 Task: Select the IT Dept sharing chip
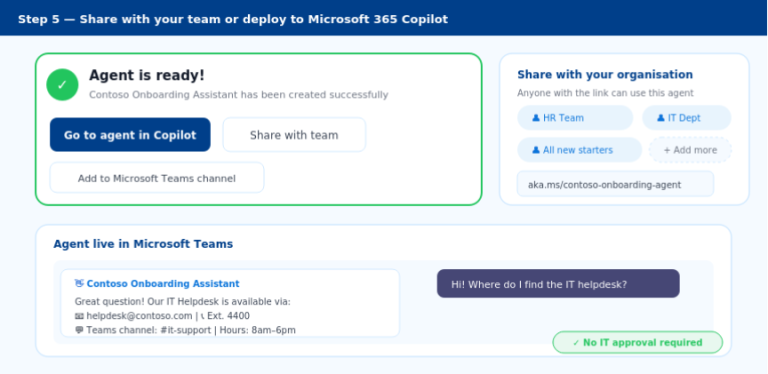[x=687, y=118]
